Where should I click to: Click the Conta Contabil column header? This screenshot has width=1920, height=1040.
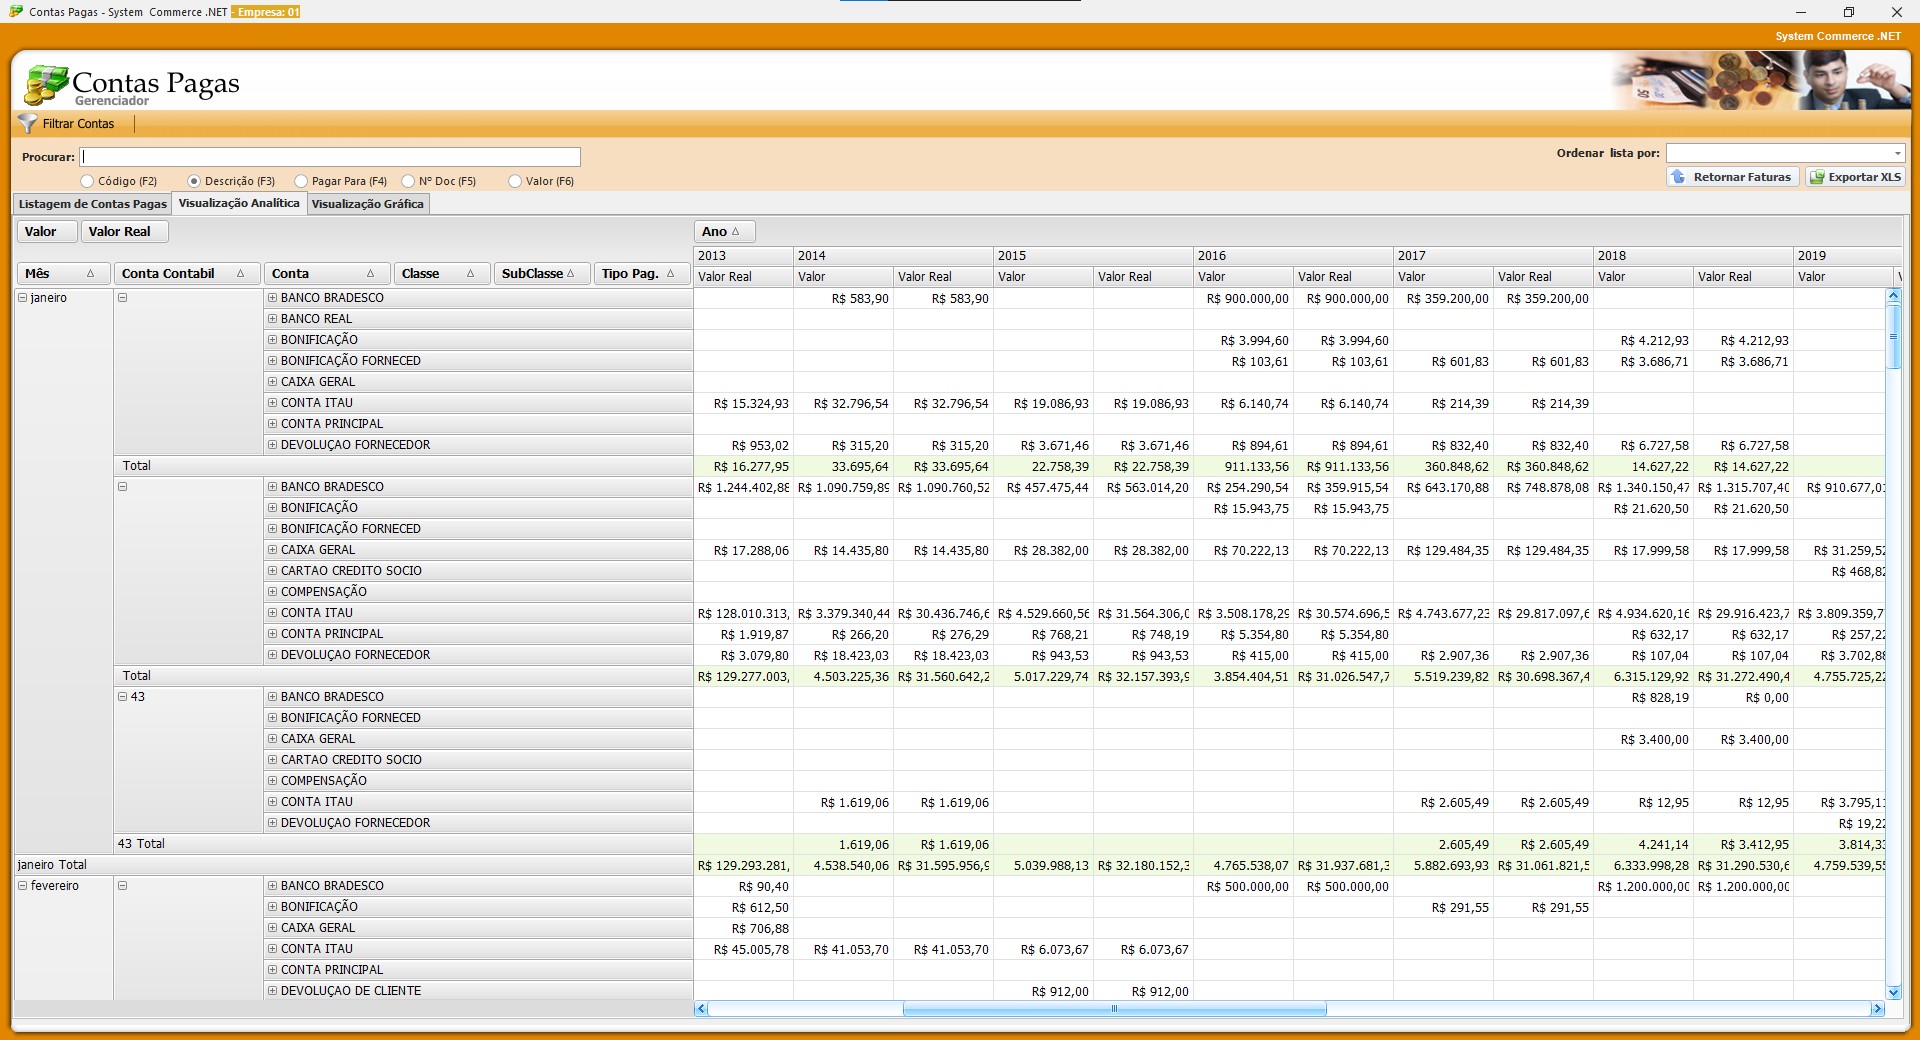pos(168,274)
